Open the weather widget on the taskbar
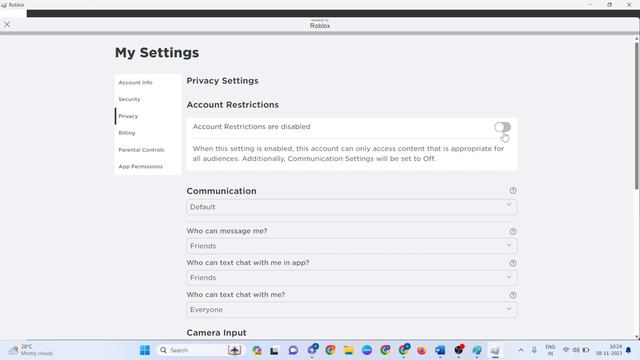The image size is (640, 360). pyautogui.click(x=31, y=350)
